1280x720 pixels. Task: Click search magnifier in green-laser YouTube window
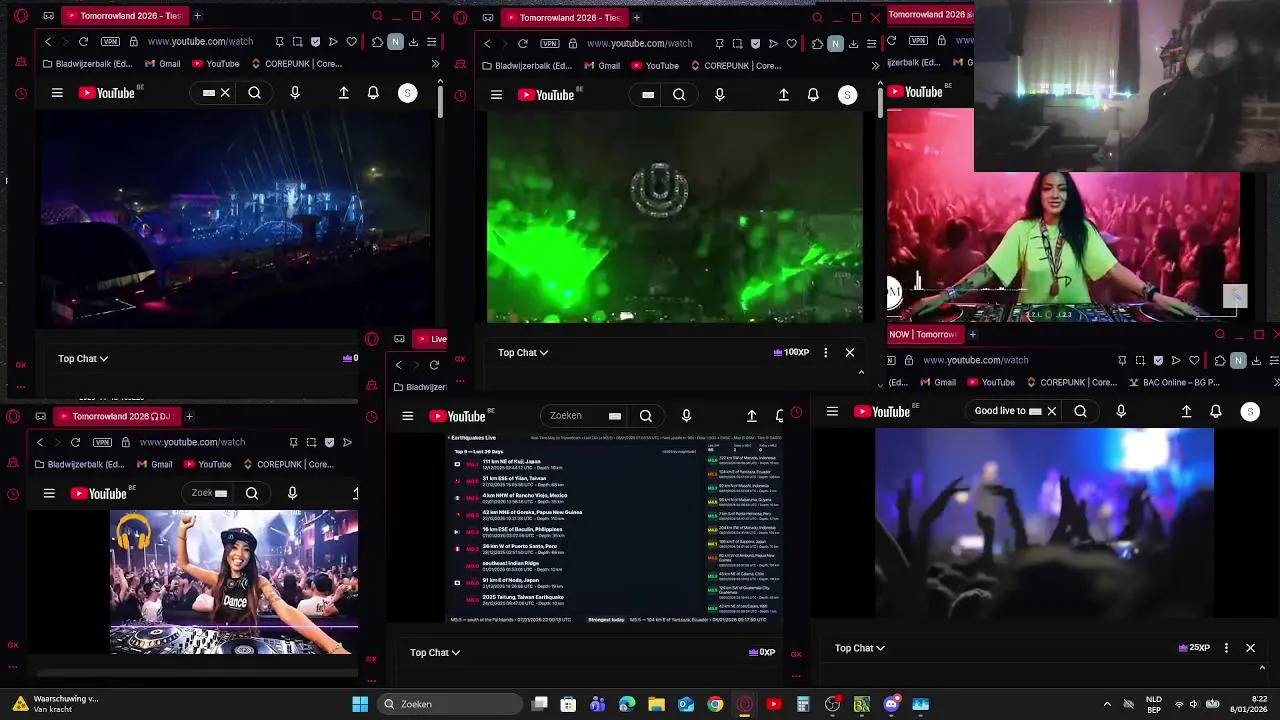(679, 95)
